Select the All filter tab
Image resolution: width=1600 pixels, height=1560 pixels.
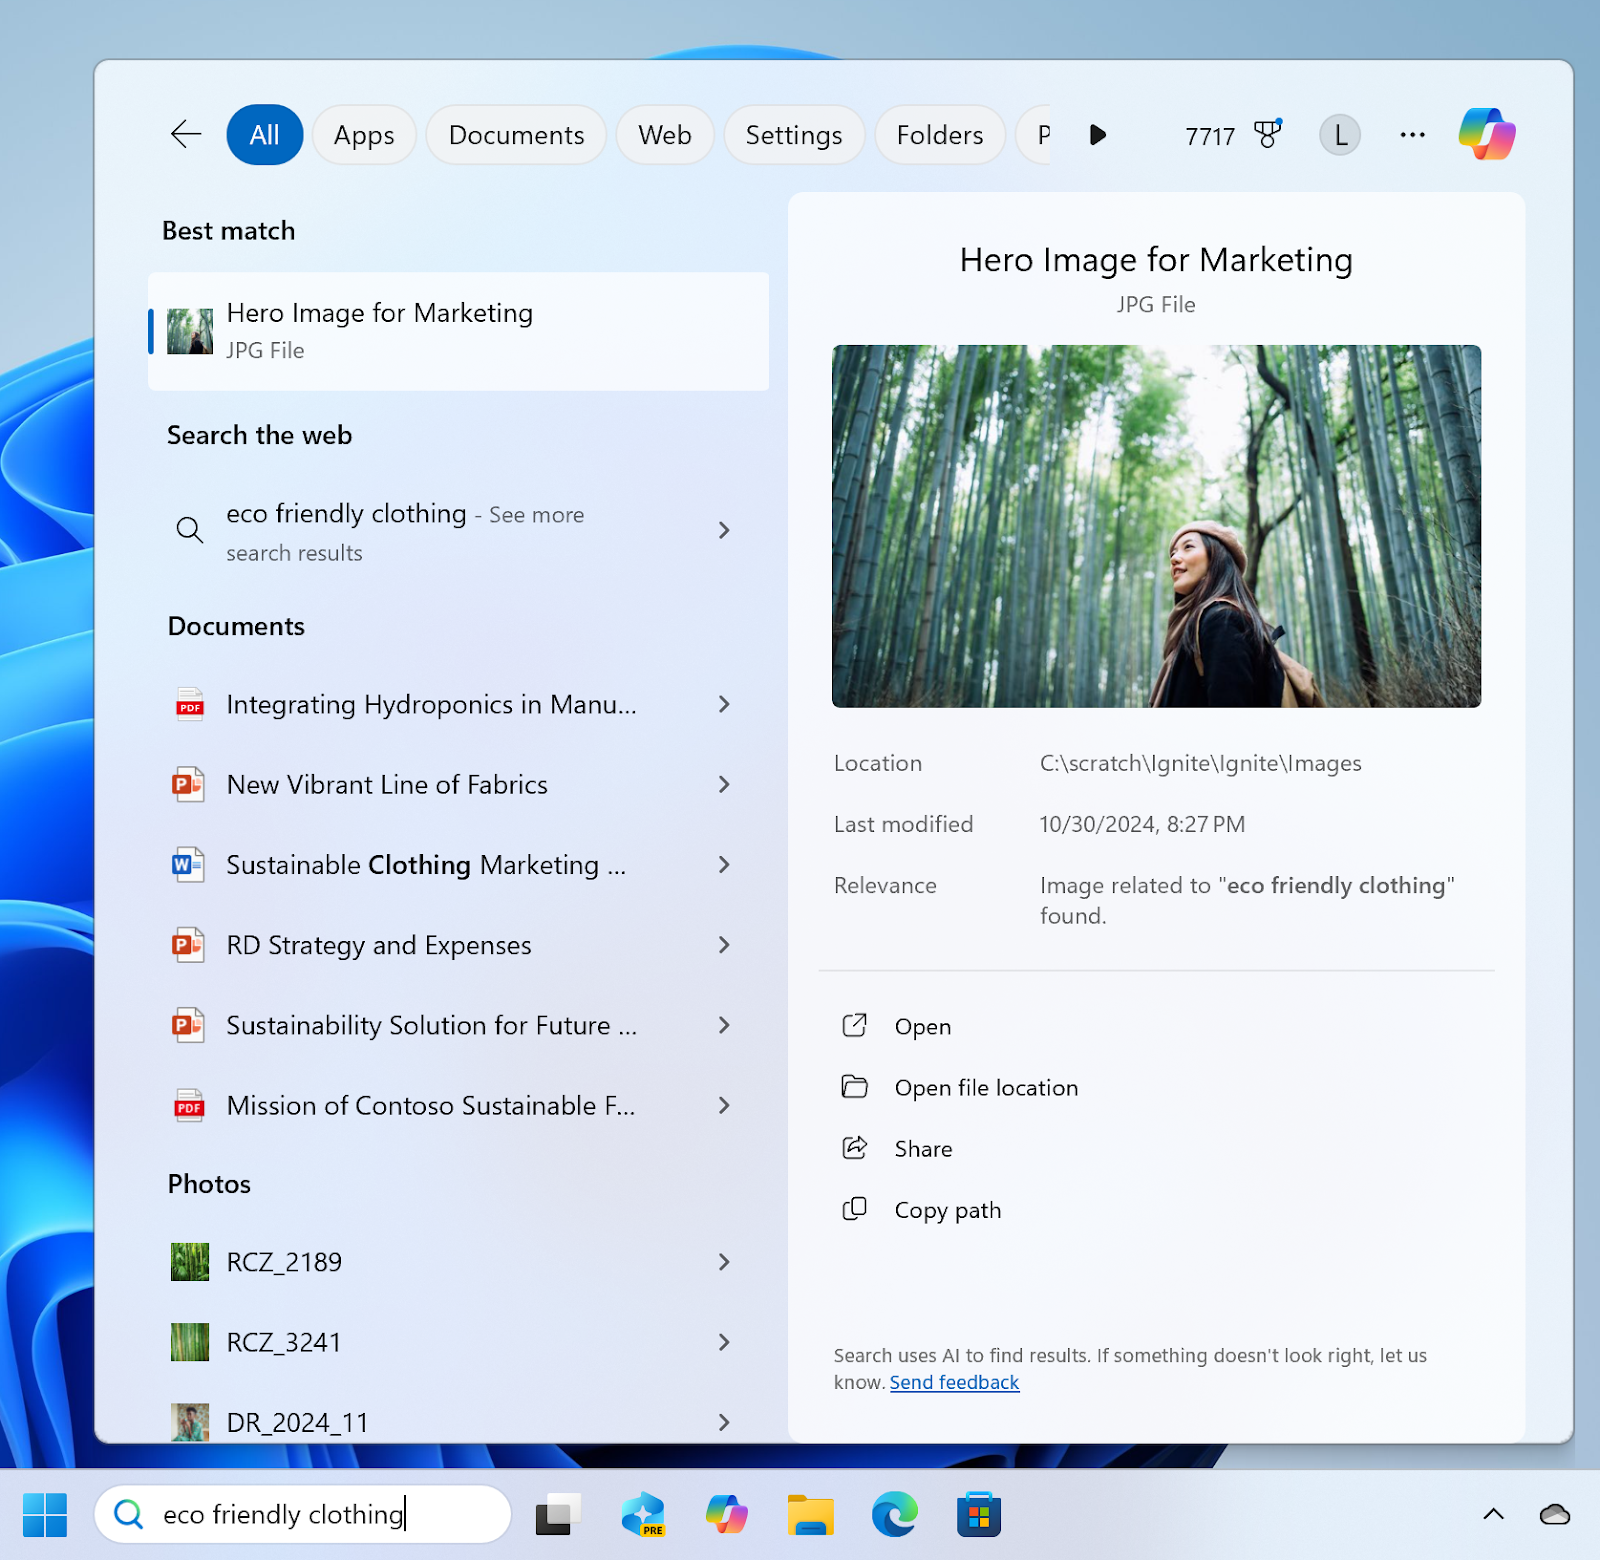click(265, 134)
